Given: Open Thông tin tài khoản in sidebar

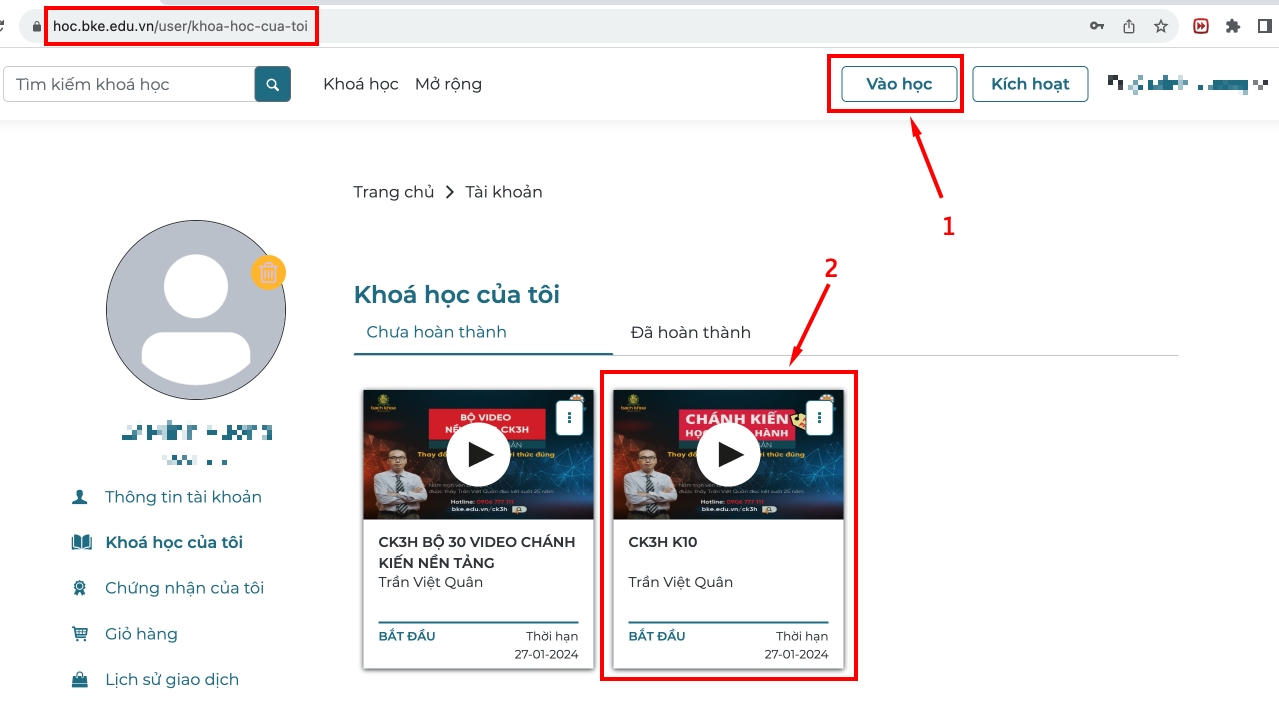Looking at the screenshot, I should 183,497.
